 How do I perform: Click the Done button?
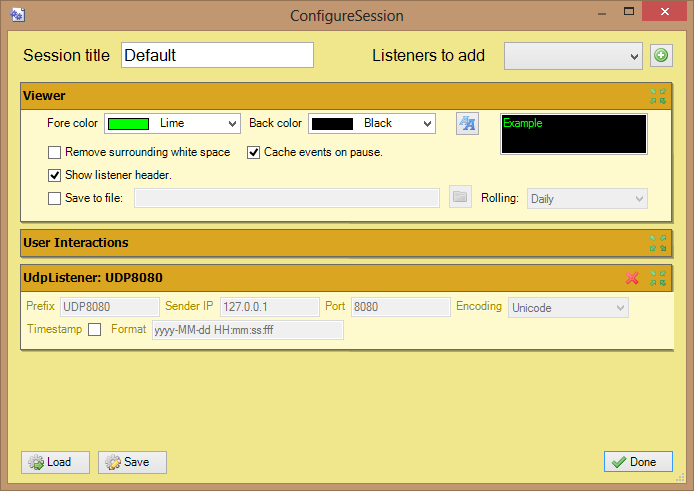[x=638, y=462]
